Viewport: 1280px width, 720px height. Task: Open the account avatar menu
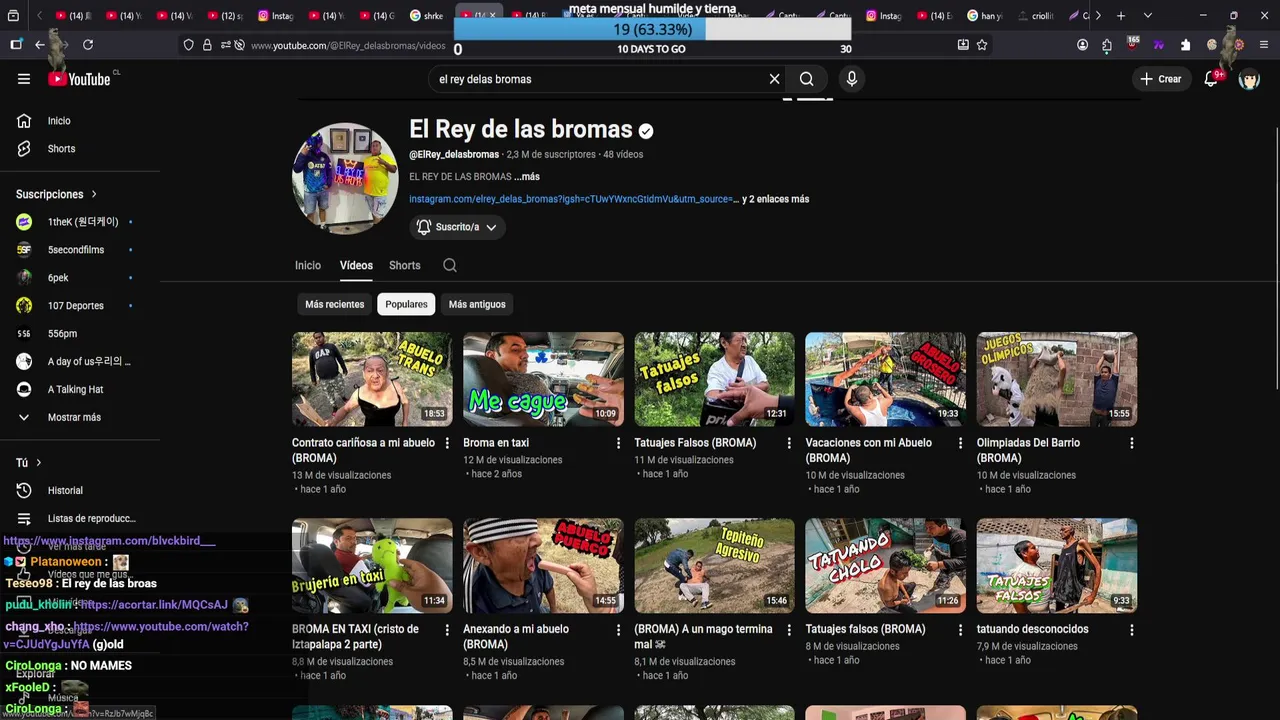pyautogui.click(x=1249, y=79)
